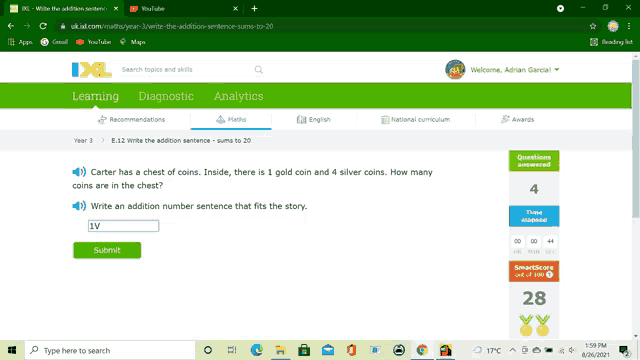This screenshot has height=360, width=640.
Task: Launch Microsoft Edge from the taskbar
Action: tap(256, 350)
